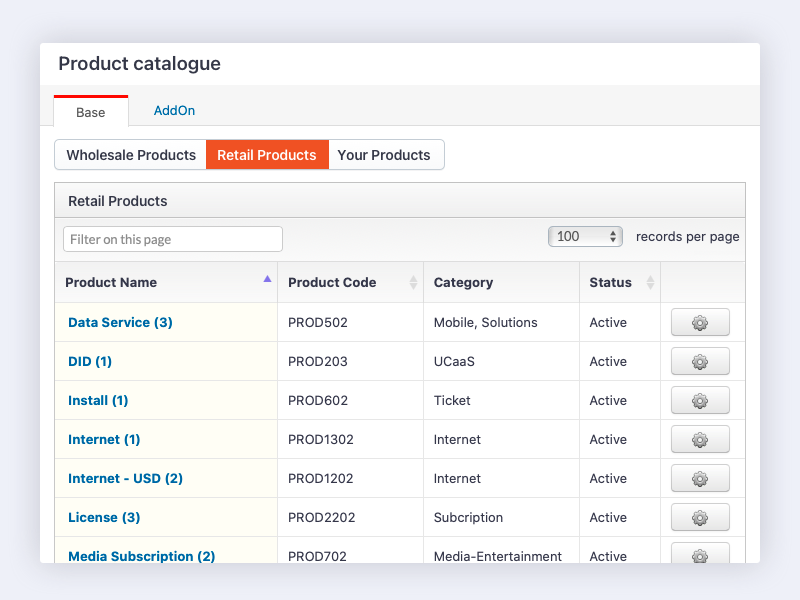Select the Wholesale Products tab
This screenshot has height=600, width=800.
click(131, 155)
